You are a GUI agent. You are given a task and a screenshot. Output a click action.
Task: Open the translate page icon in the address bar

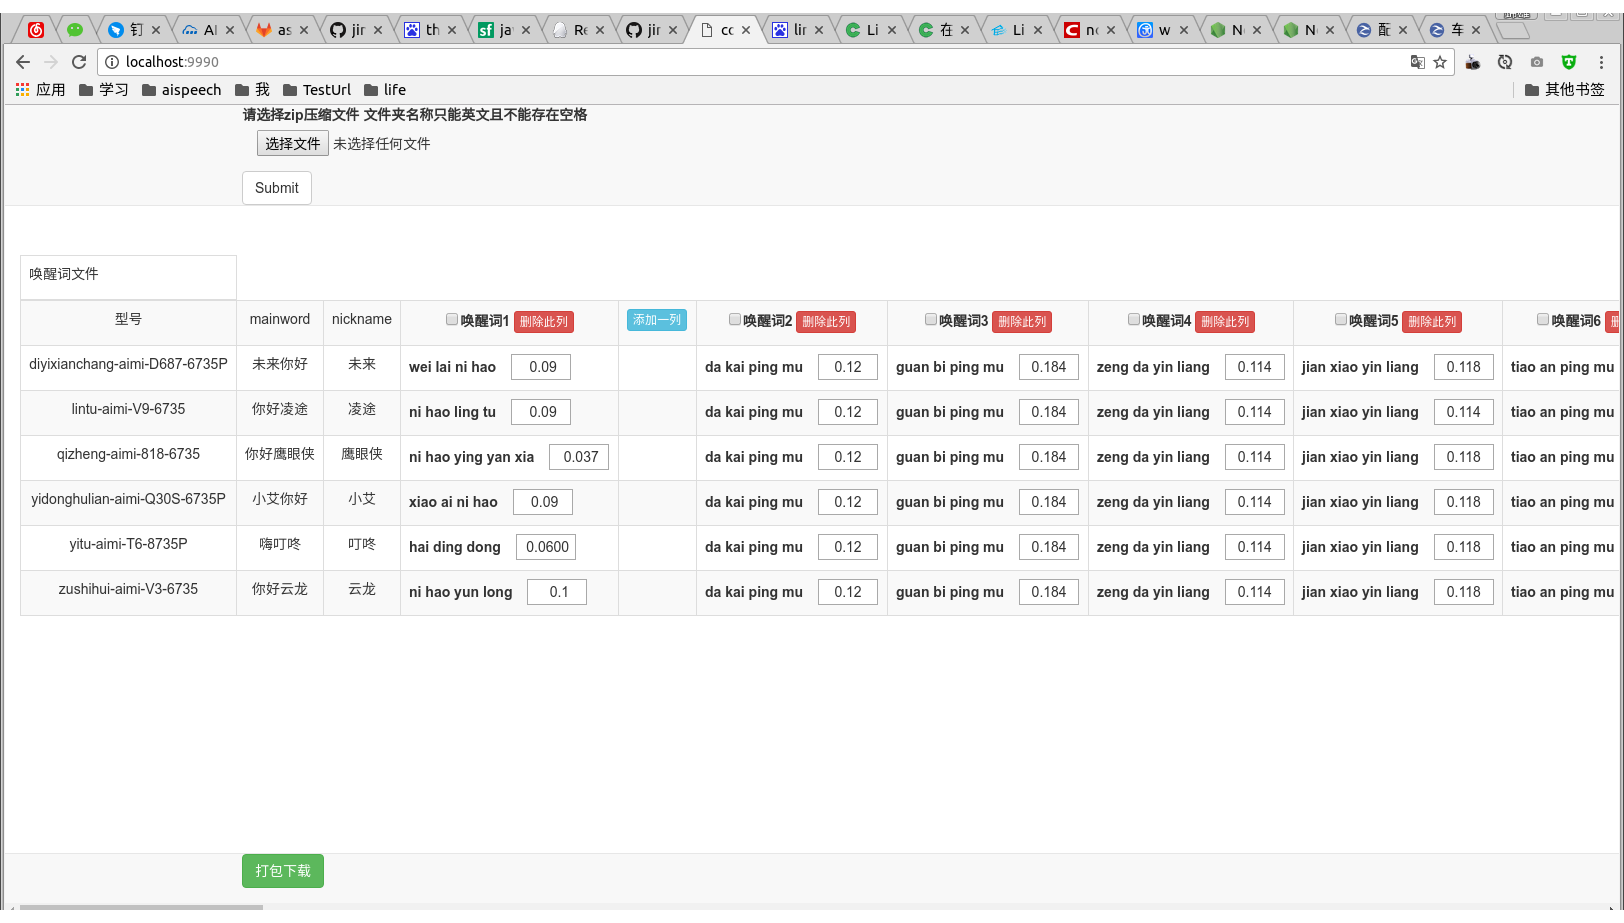pos(1417,62)
